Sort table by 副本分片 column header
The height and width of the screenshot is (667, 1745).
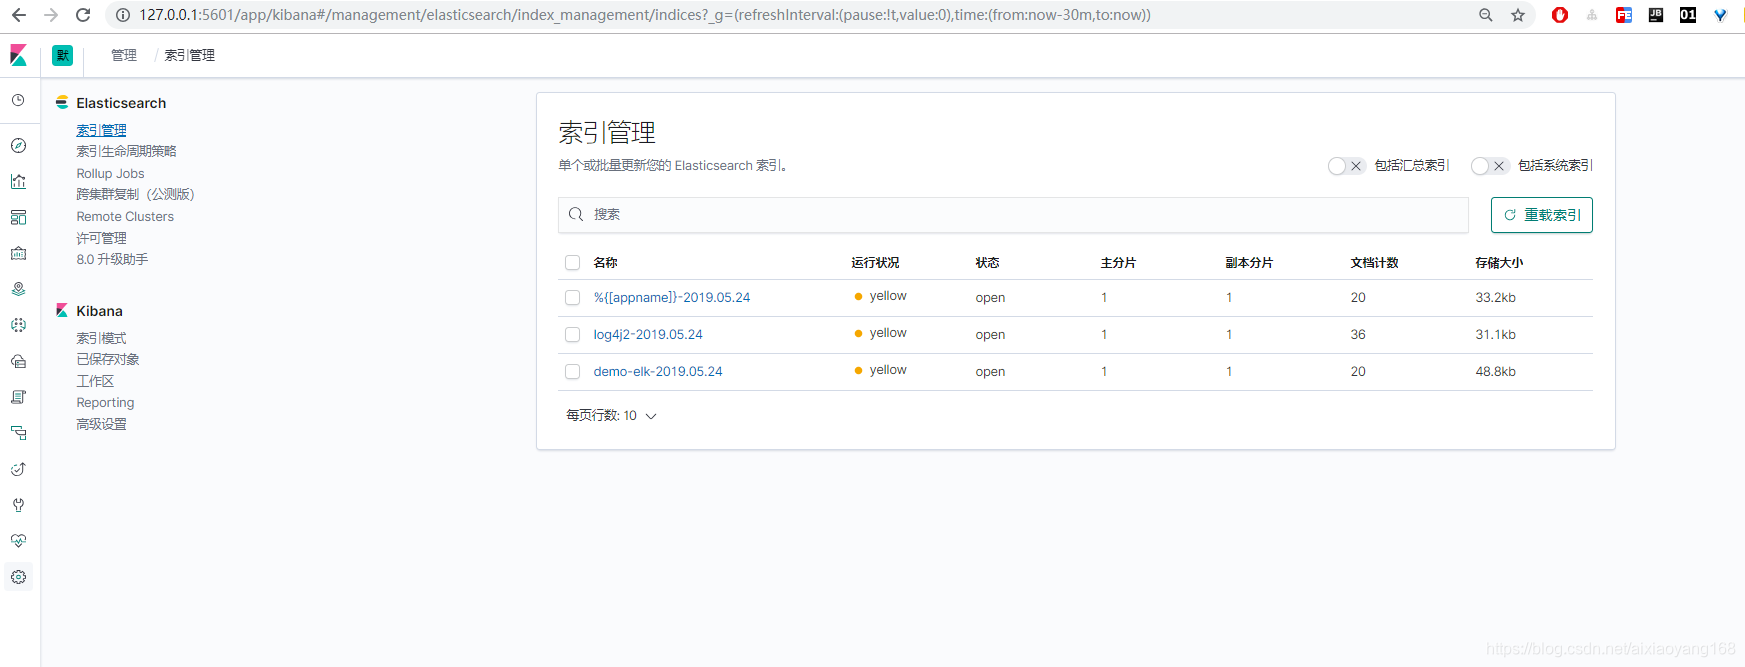(1249, 263)
